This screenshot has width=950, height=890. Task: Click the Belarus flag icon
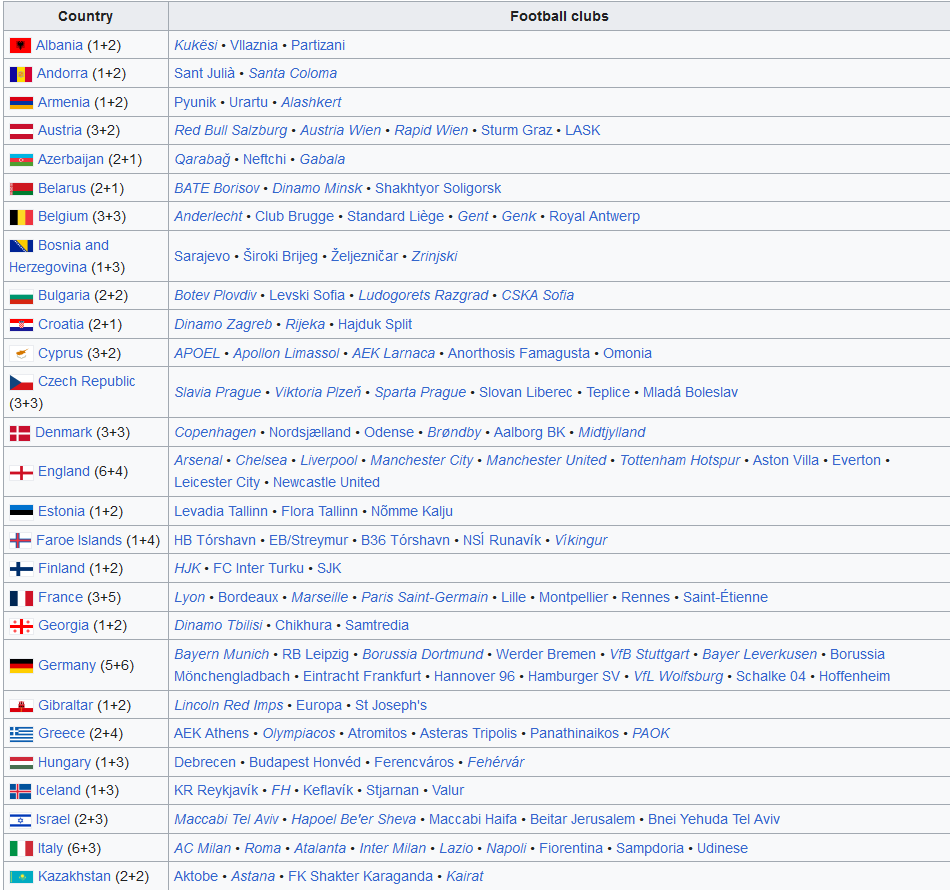[21, 189]
